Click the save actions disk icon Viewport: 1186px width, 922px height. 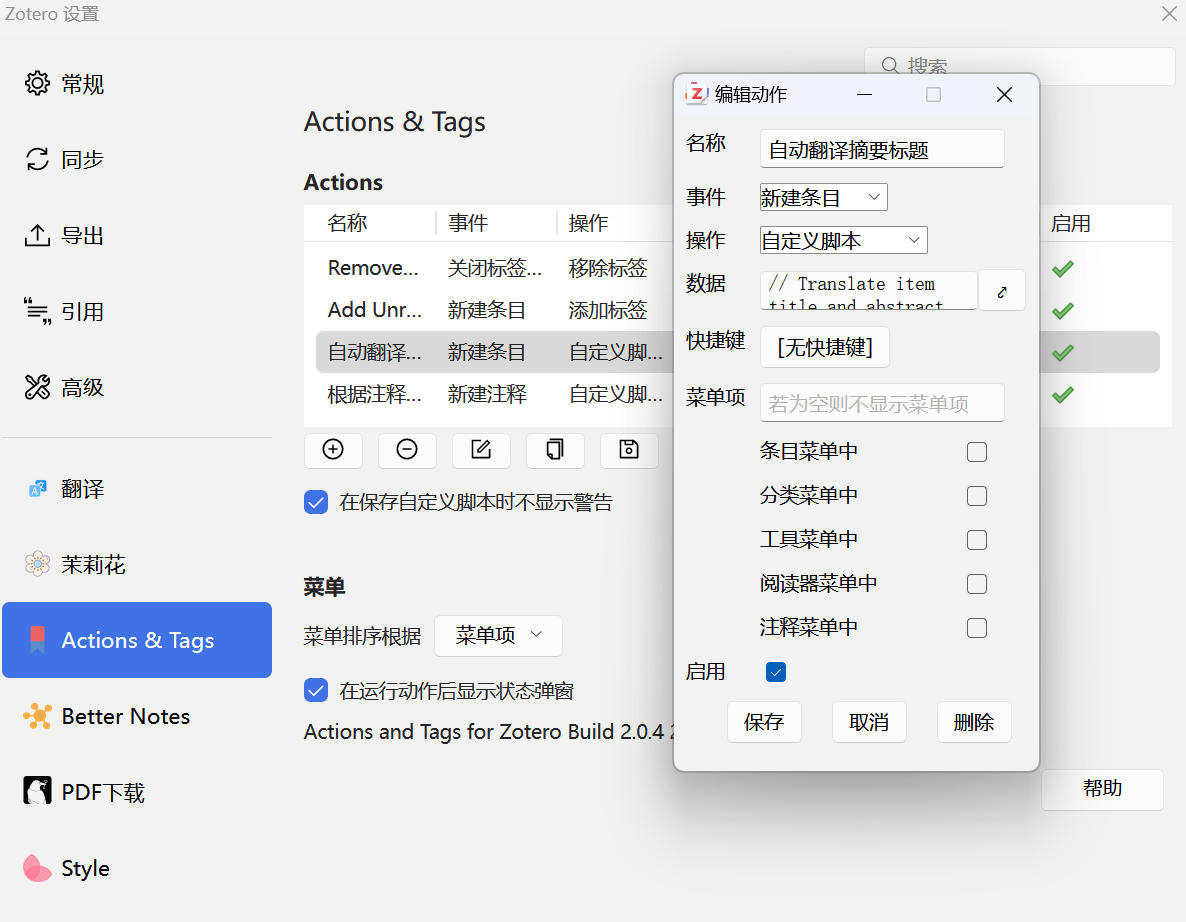point(629,450)
